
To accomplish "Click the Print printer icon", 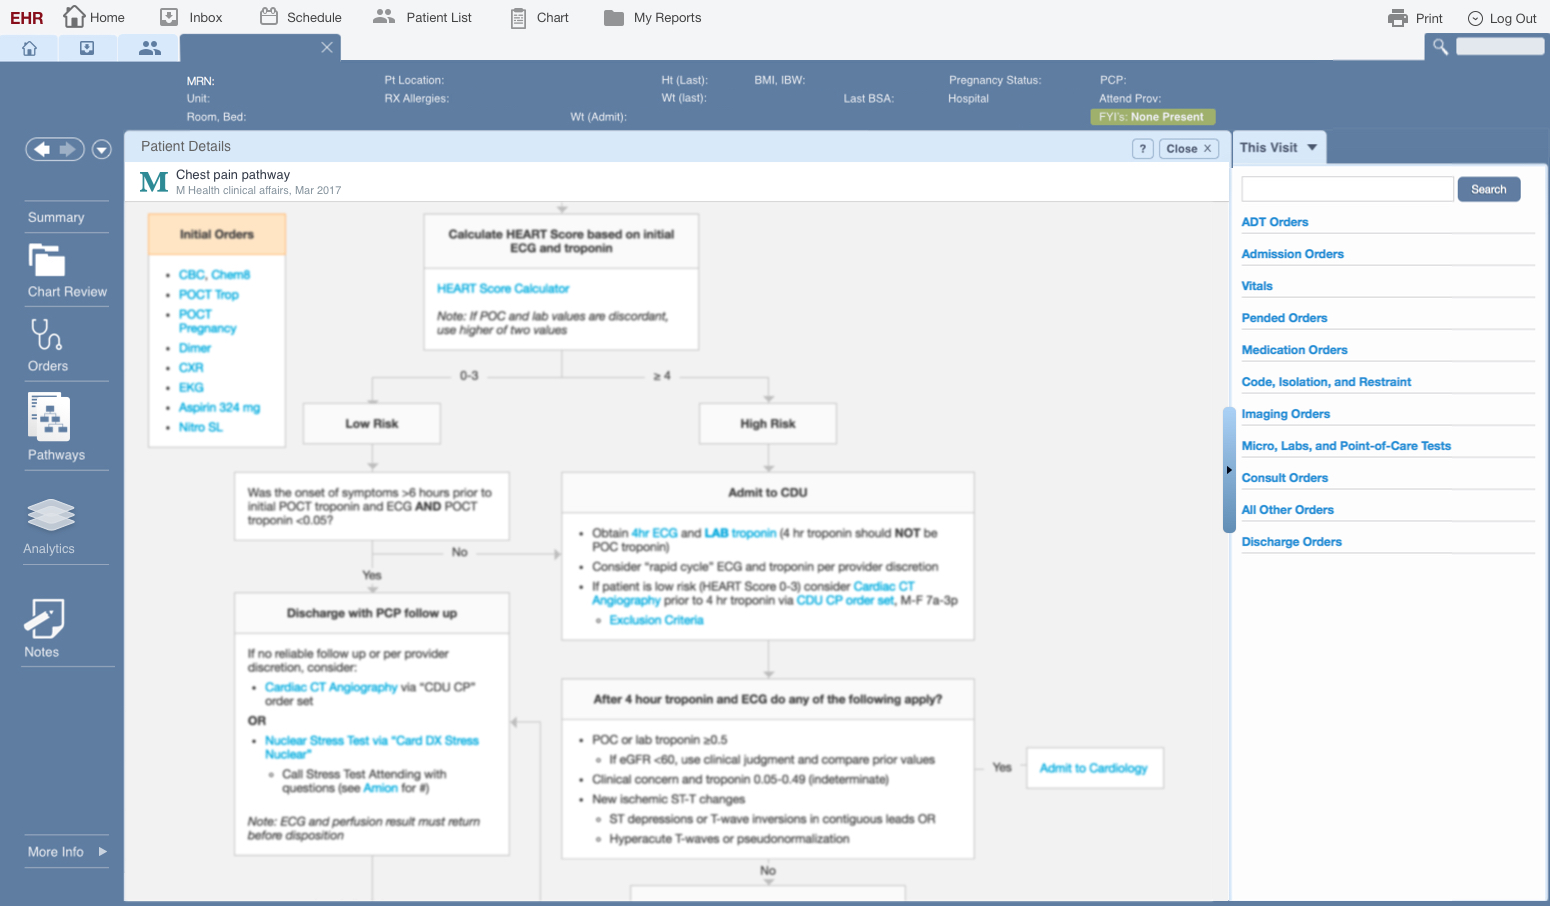I will point(1398,18).
